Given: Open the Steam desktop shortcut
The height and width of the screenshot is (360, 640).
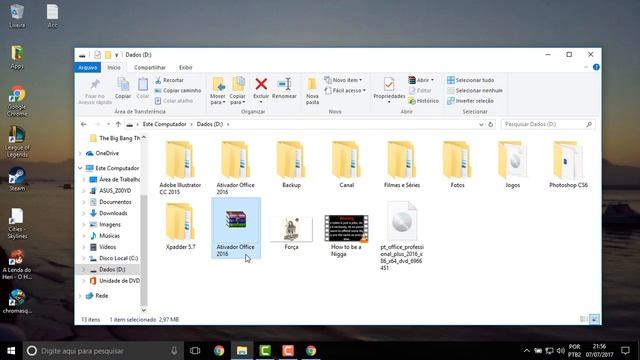Looking at the screenshot, I should click(17, 179).
